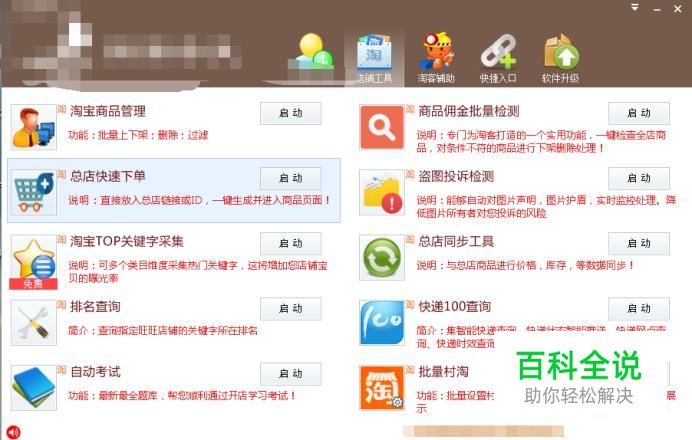Screen dimensions: 692x440
Task: Click the wrench-screwdriver 排名查询 icon
Action: pos(34,323)
